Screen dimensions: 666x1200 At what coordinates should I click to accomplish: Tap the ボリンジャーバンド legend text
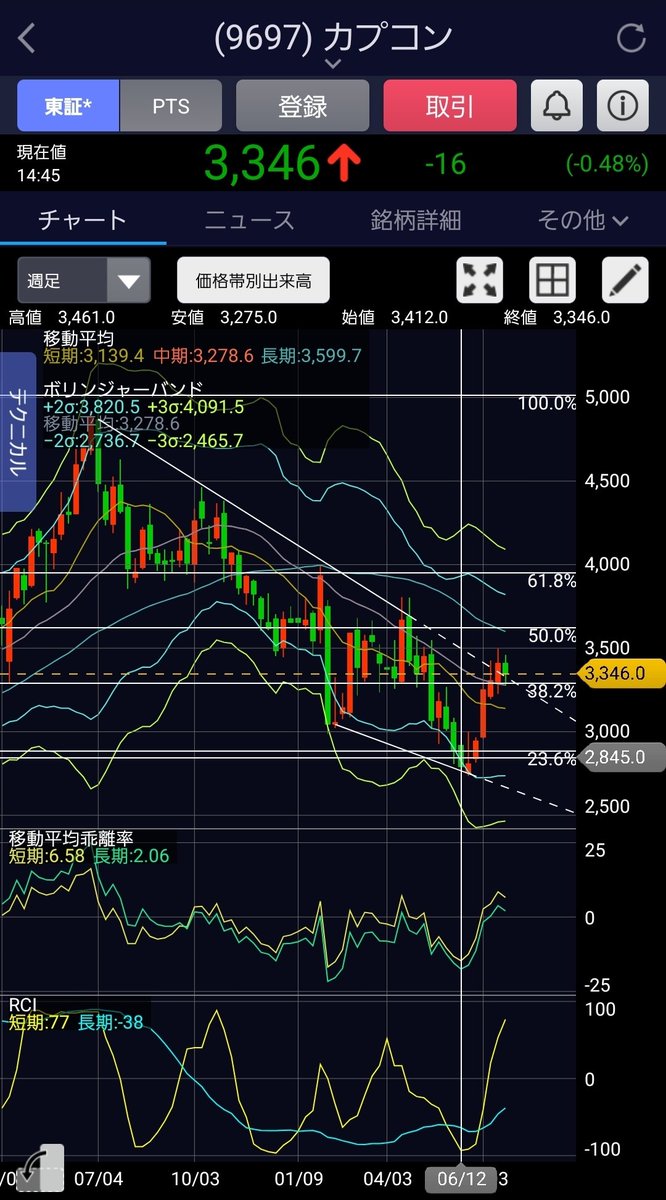coord(123,389)
